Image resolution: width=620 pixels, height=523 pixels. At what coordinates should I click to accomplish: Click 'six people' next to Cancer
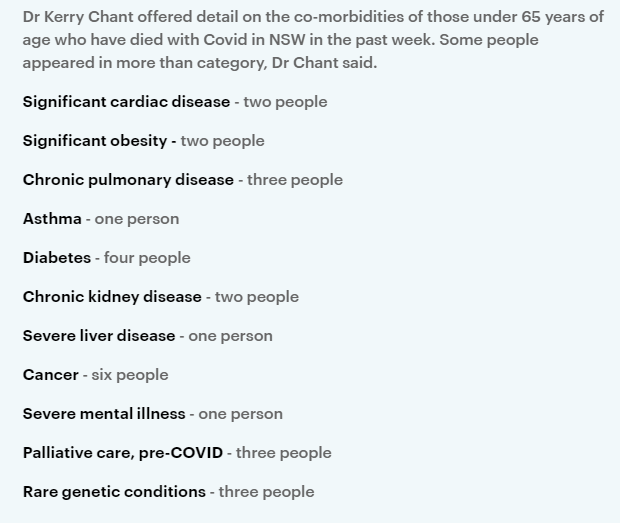130,375
